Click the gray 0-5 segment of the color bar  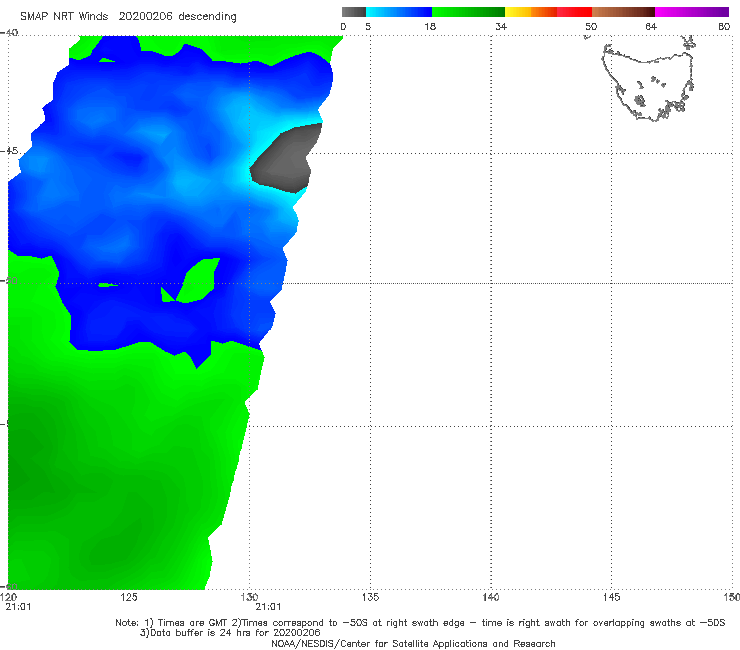coord(353,12)
